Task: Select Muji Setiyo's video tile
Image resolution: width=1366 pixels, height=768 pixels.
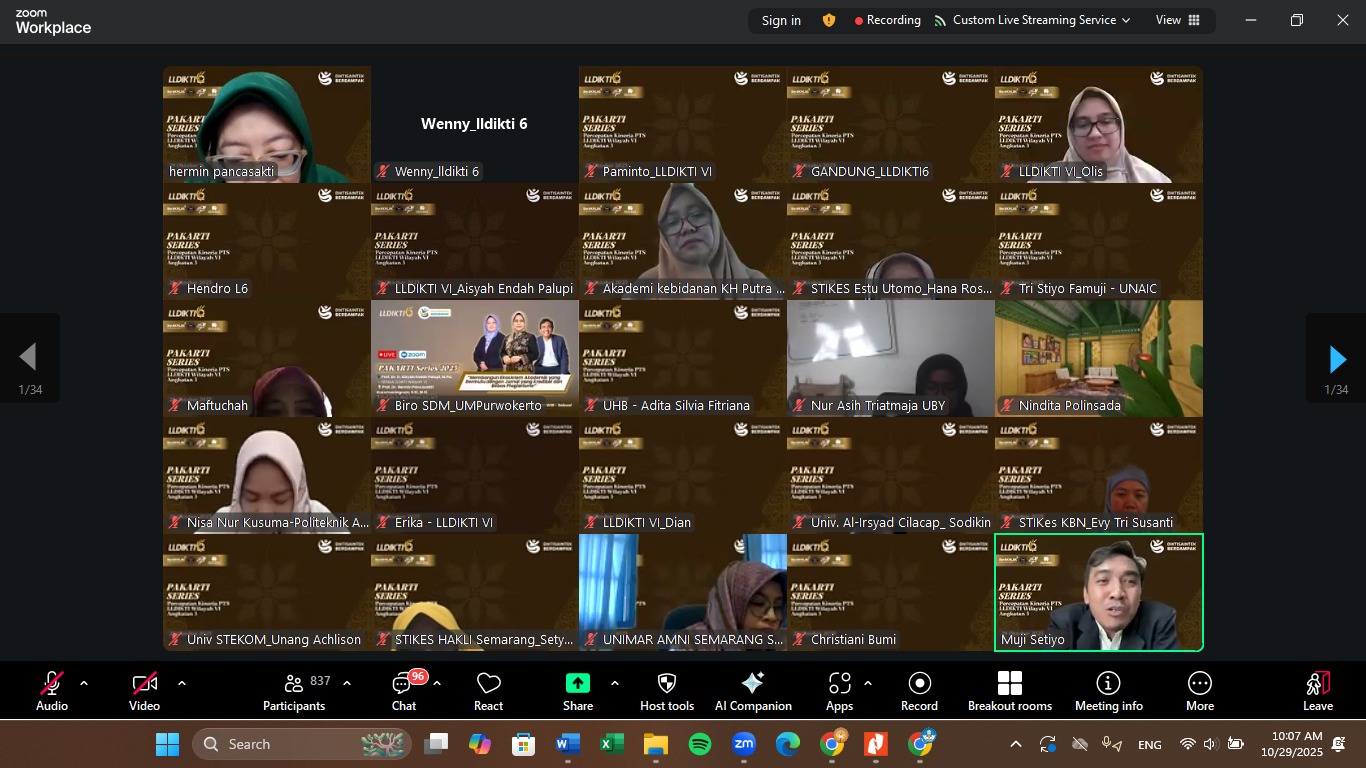Action: [1098, 592]
